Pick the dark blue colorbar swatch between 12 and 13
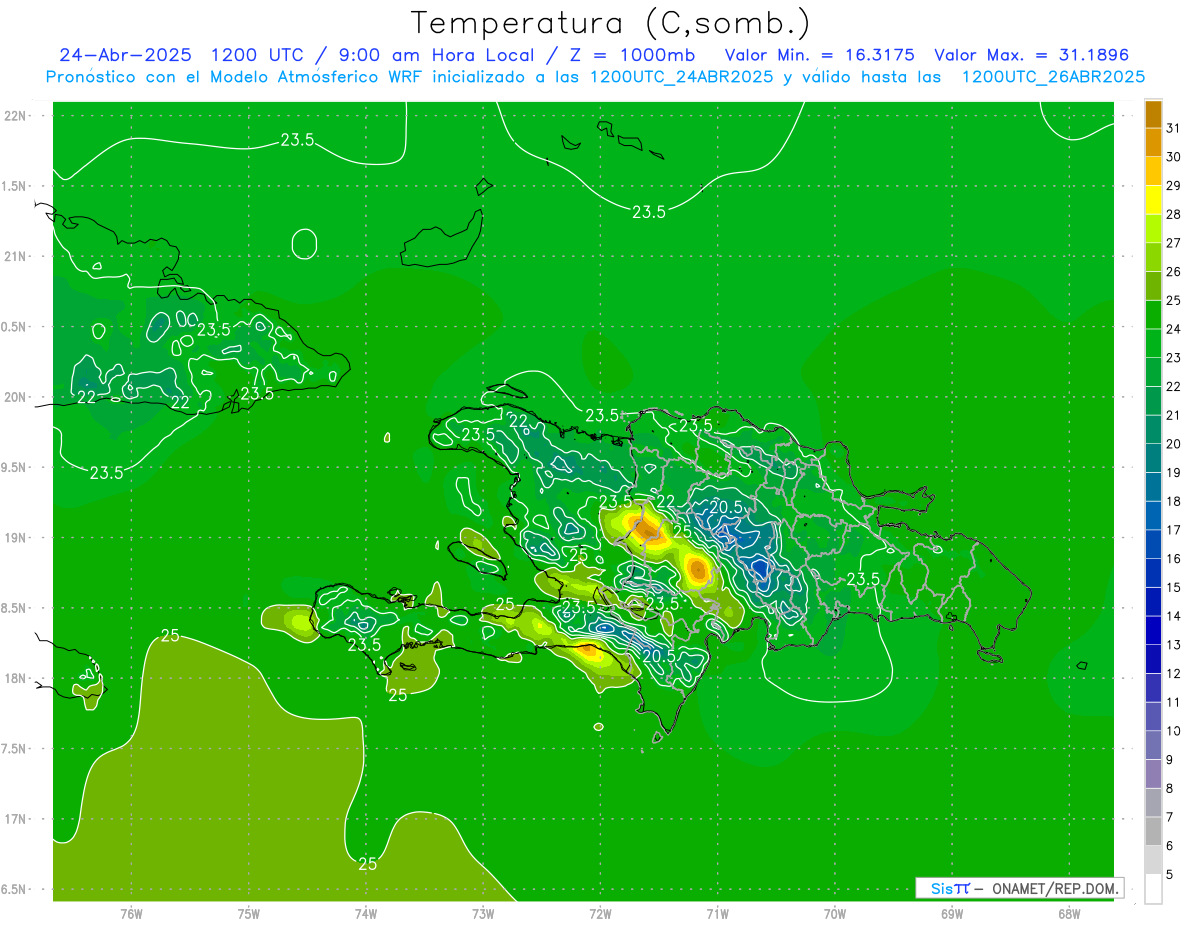This screenshot has height=927, width=1200. [x=1153, y=659]
